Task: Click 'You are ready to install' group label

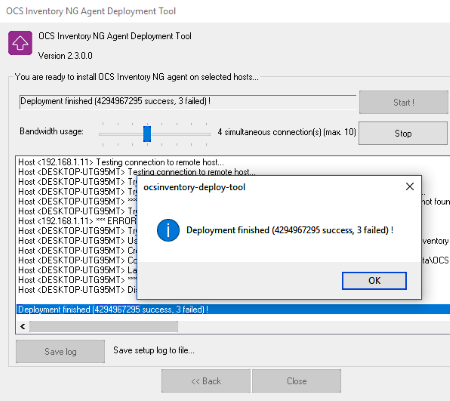Action: click(x=136, y=77)
